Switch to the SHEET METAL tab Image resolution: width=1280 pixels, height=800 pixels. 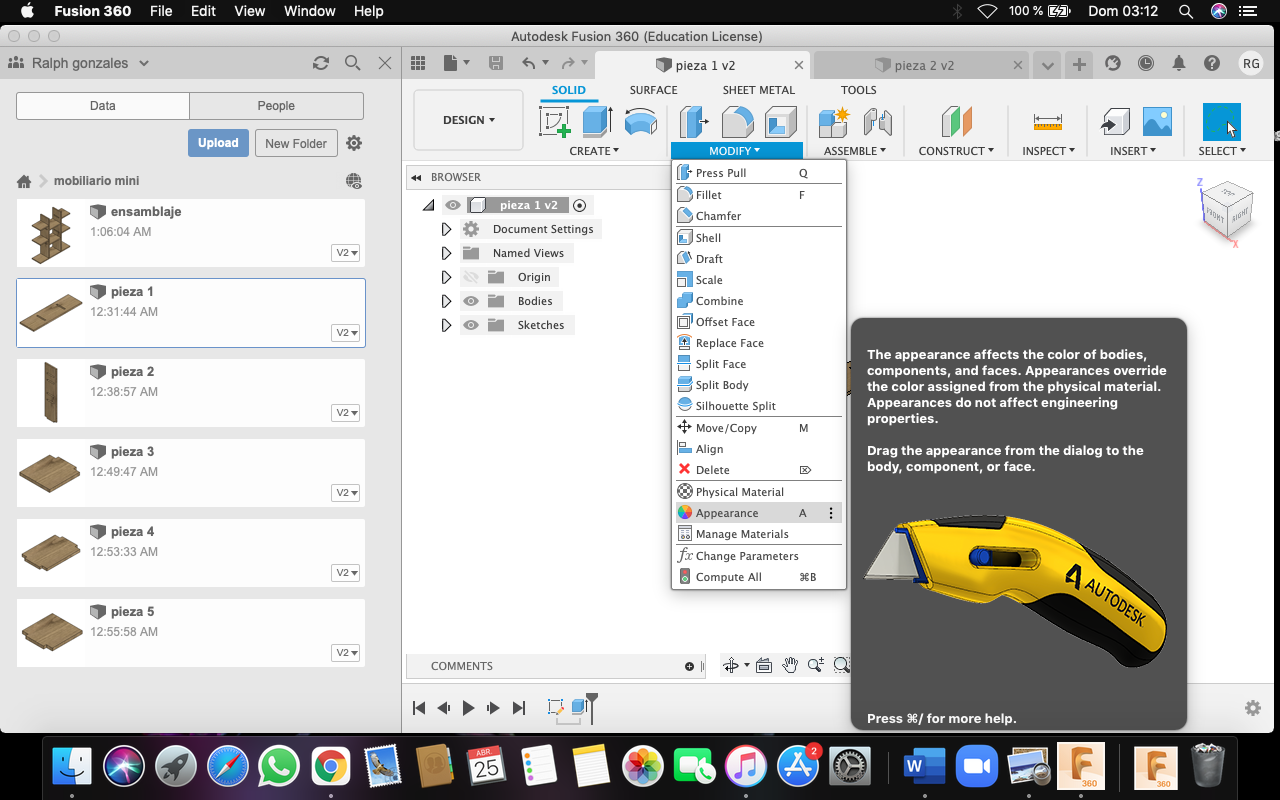click(x=759, y=90)
